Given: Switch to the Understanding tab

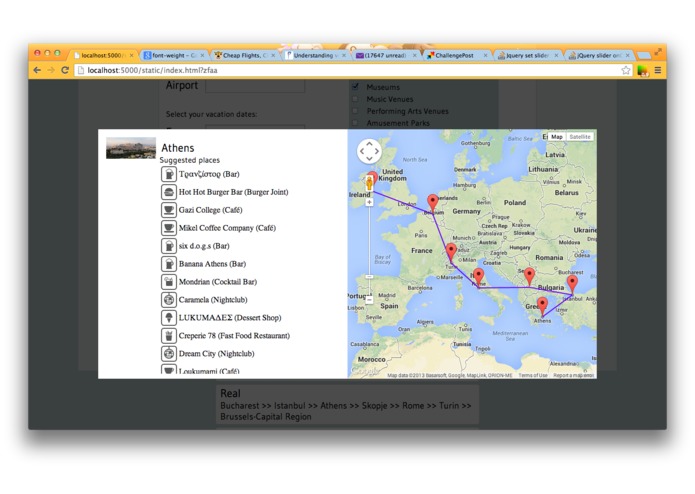Looking at the screenshot, I should [315, 55].
